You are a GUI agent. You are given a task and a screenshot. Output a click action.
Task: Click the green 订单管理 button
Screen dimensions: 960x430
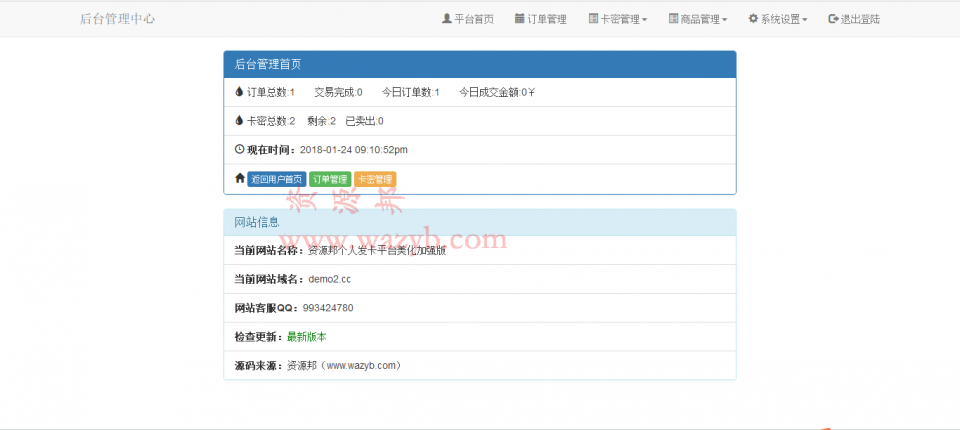point(330,179)
